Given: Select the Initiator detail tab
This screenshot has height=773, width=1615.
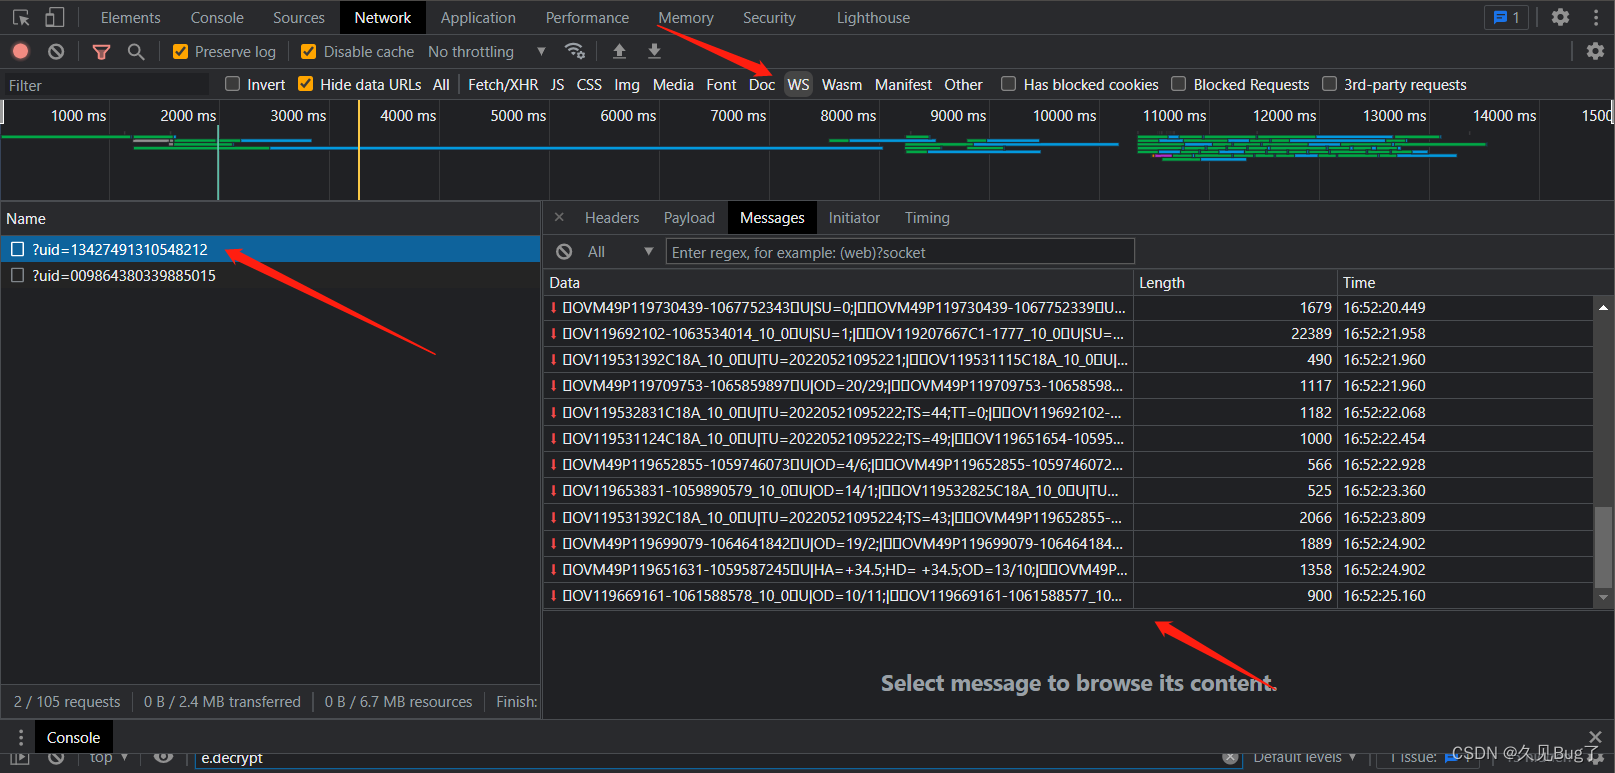Looking at the screenshot, I should click(854, 217).
